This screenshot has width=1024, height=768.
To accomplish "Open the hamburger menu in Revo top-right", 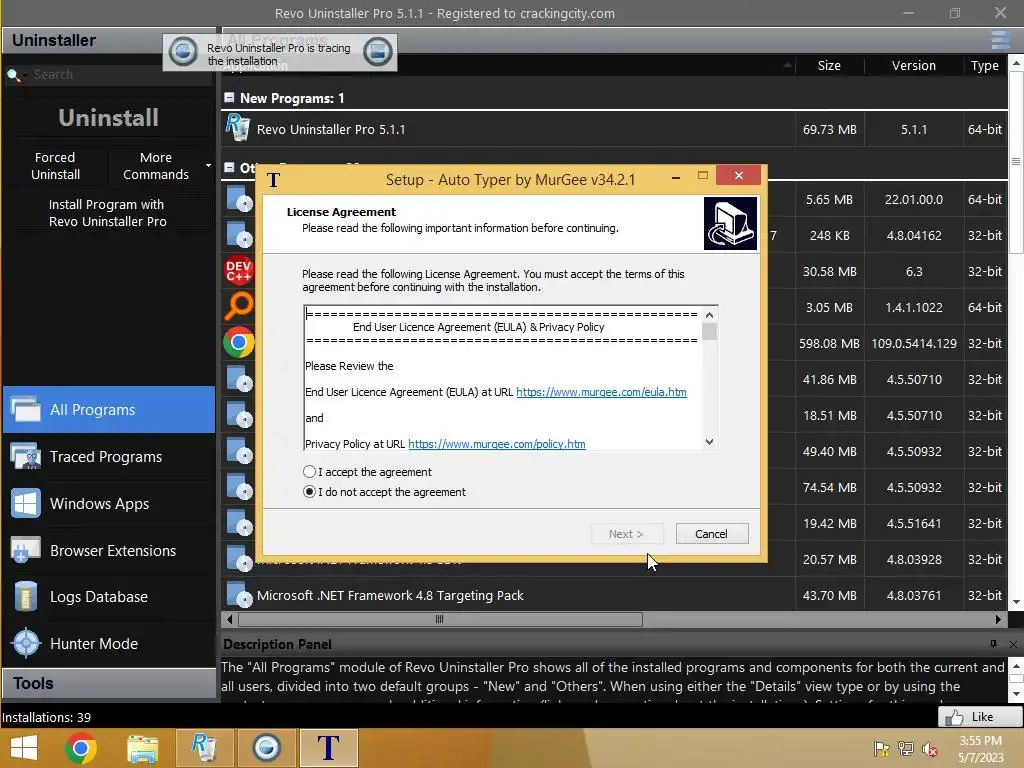I will point(1000,40).
